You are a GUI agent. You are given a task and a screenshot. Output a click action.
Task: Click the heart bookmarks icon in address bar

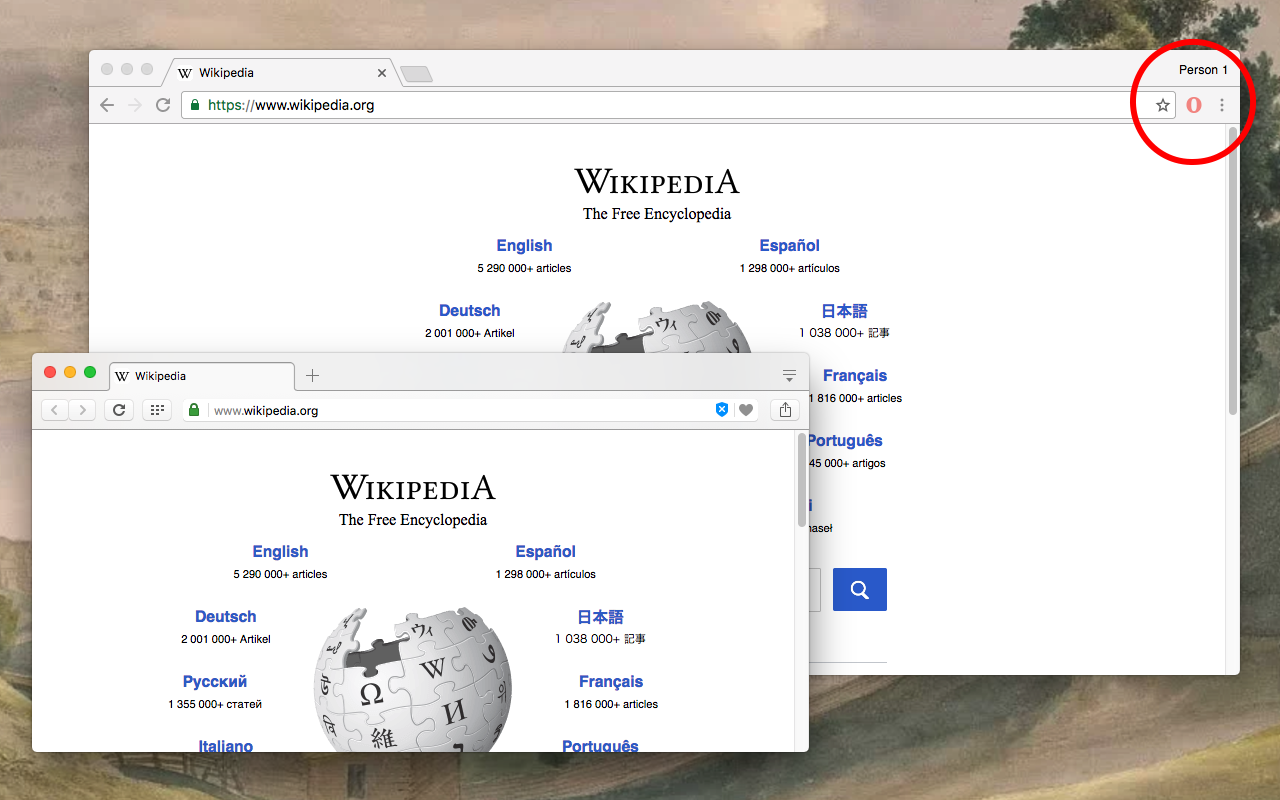point(747,409)
